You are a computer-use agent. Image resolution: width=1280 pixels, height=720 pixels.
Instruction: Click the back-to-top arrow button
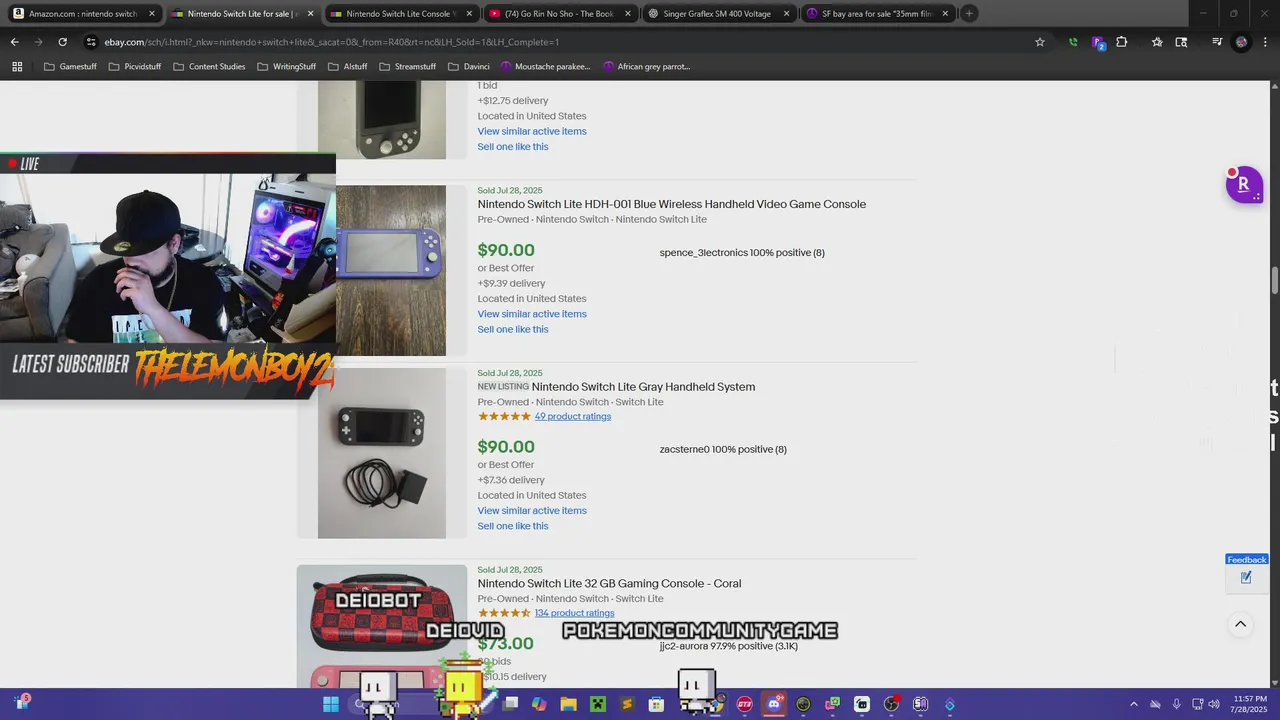[1240, 624]
